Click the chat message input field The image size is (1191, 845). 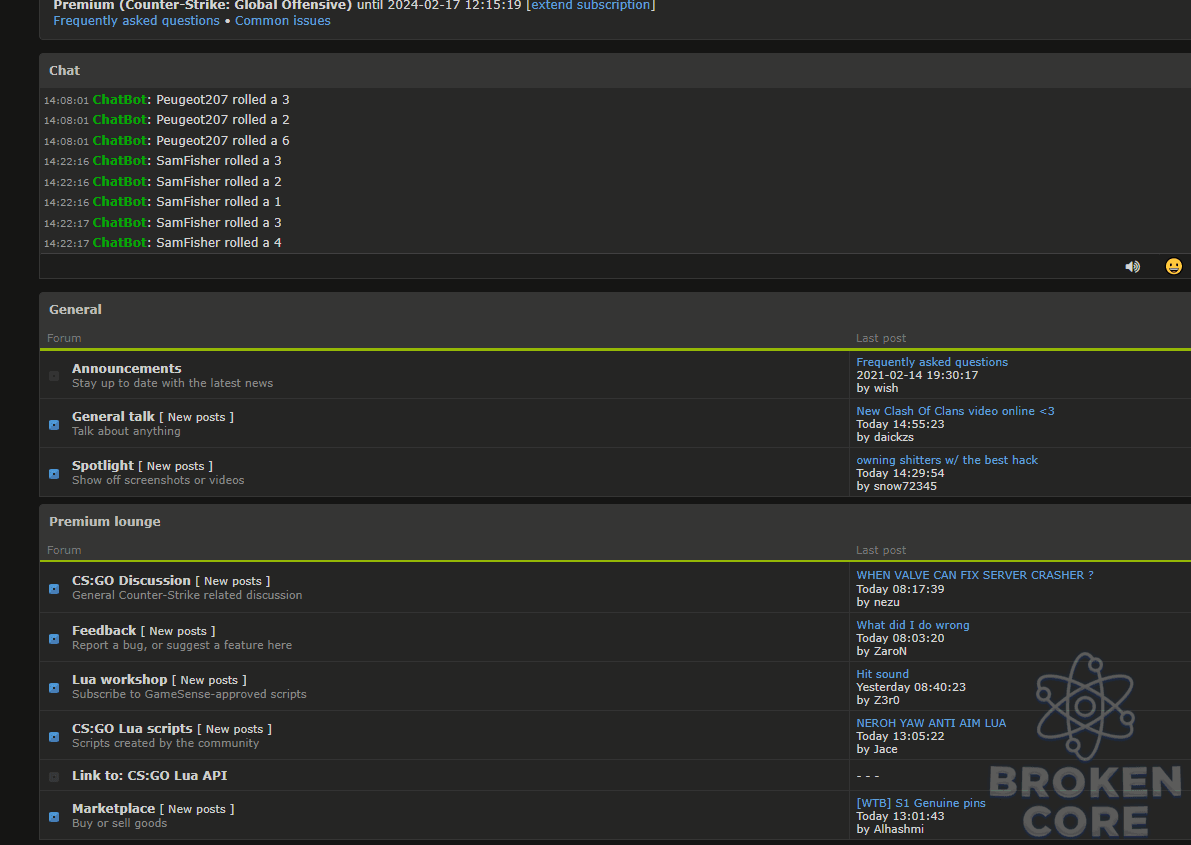click(577, 266)
